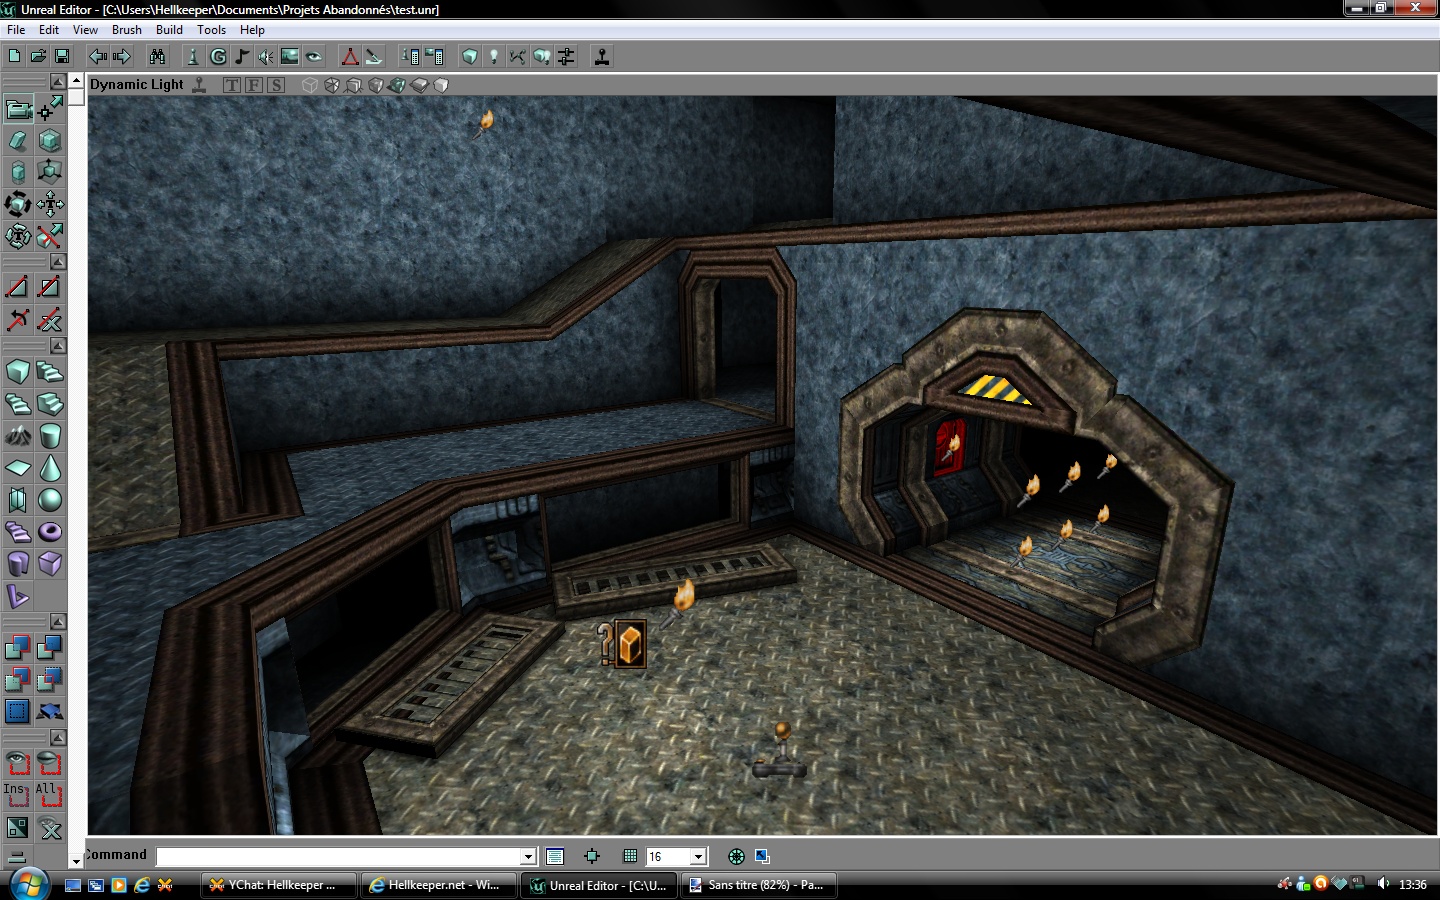This screenshot has height=900, width=1440.
Task: Click the Cube brush builder
Action: (18, 373)
